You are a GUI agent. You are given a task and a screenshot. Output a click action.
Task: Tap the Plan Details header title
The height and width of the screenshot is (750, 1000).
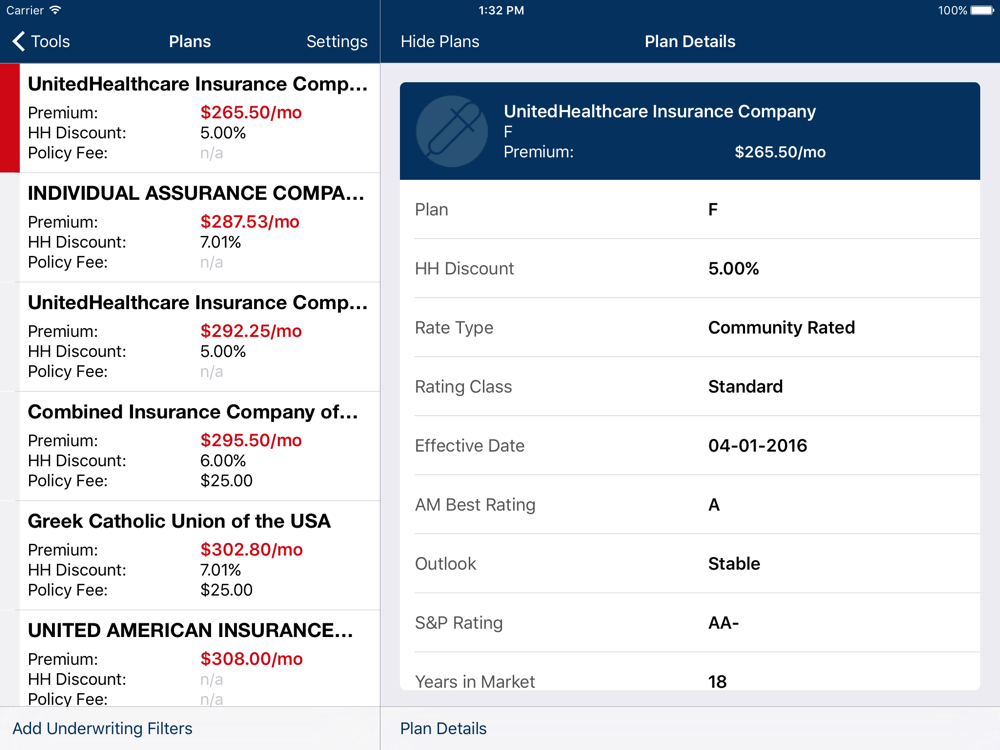point(690,41)
